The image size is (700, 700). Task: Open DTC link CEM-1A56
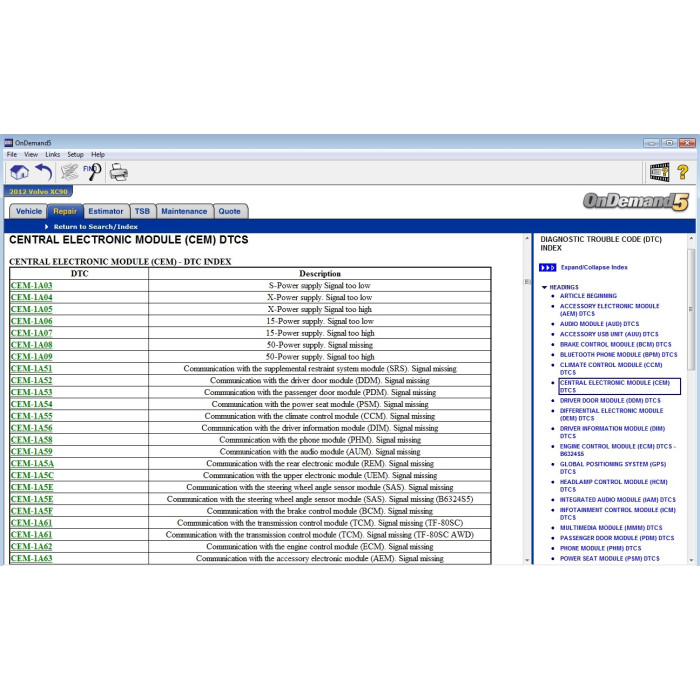click(31, 428)
